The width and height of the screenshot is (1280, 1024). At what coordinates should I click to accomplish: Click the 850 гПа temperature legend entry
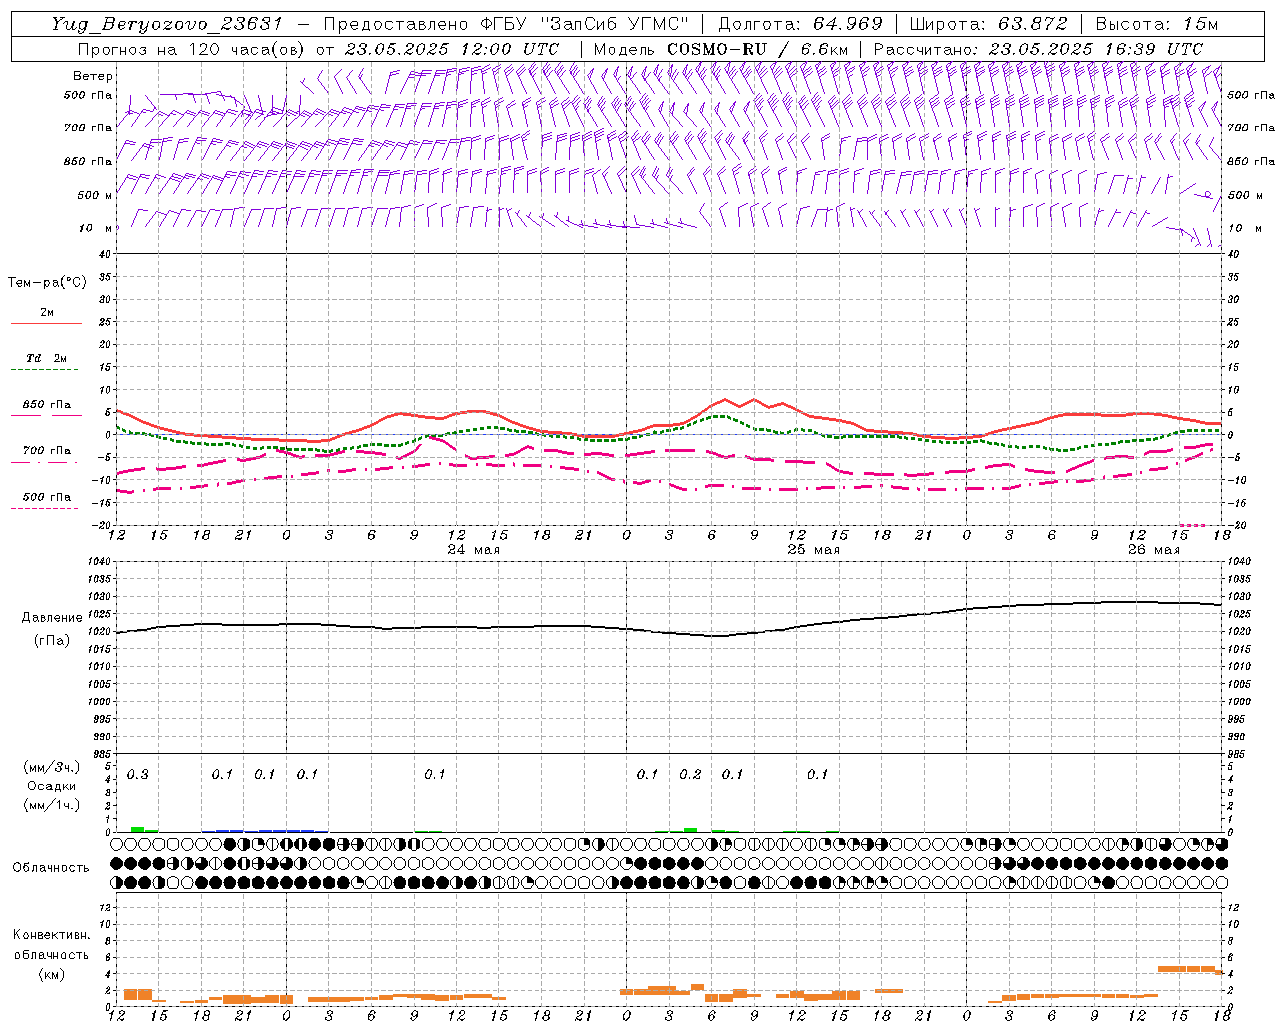tap(47, 405)
